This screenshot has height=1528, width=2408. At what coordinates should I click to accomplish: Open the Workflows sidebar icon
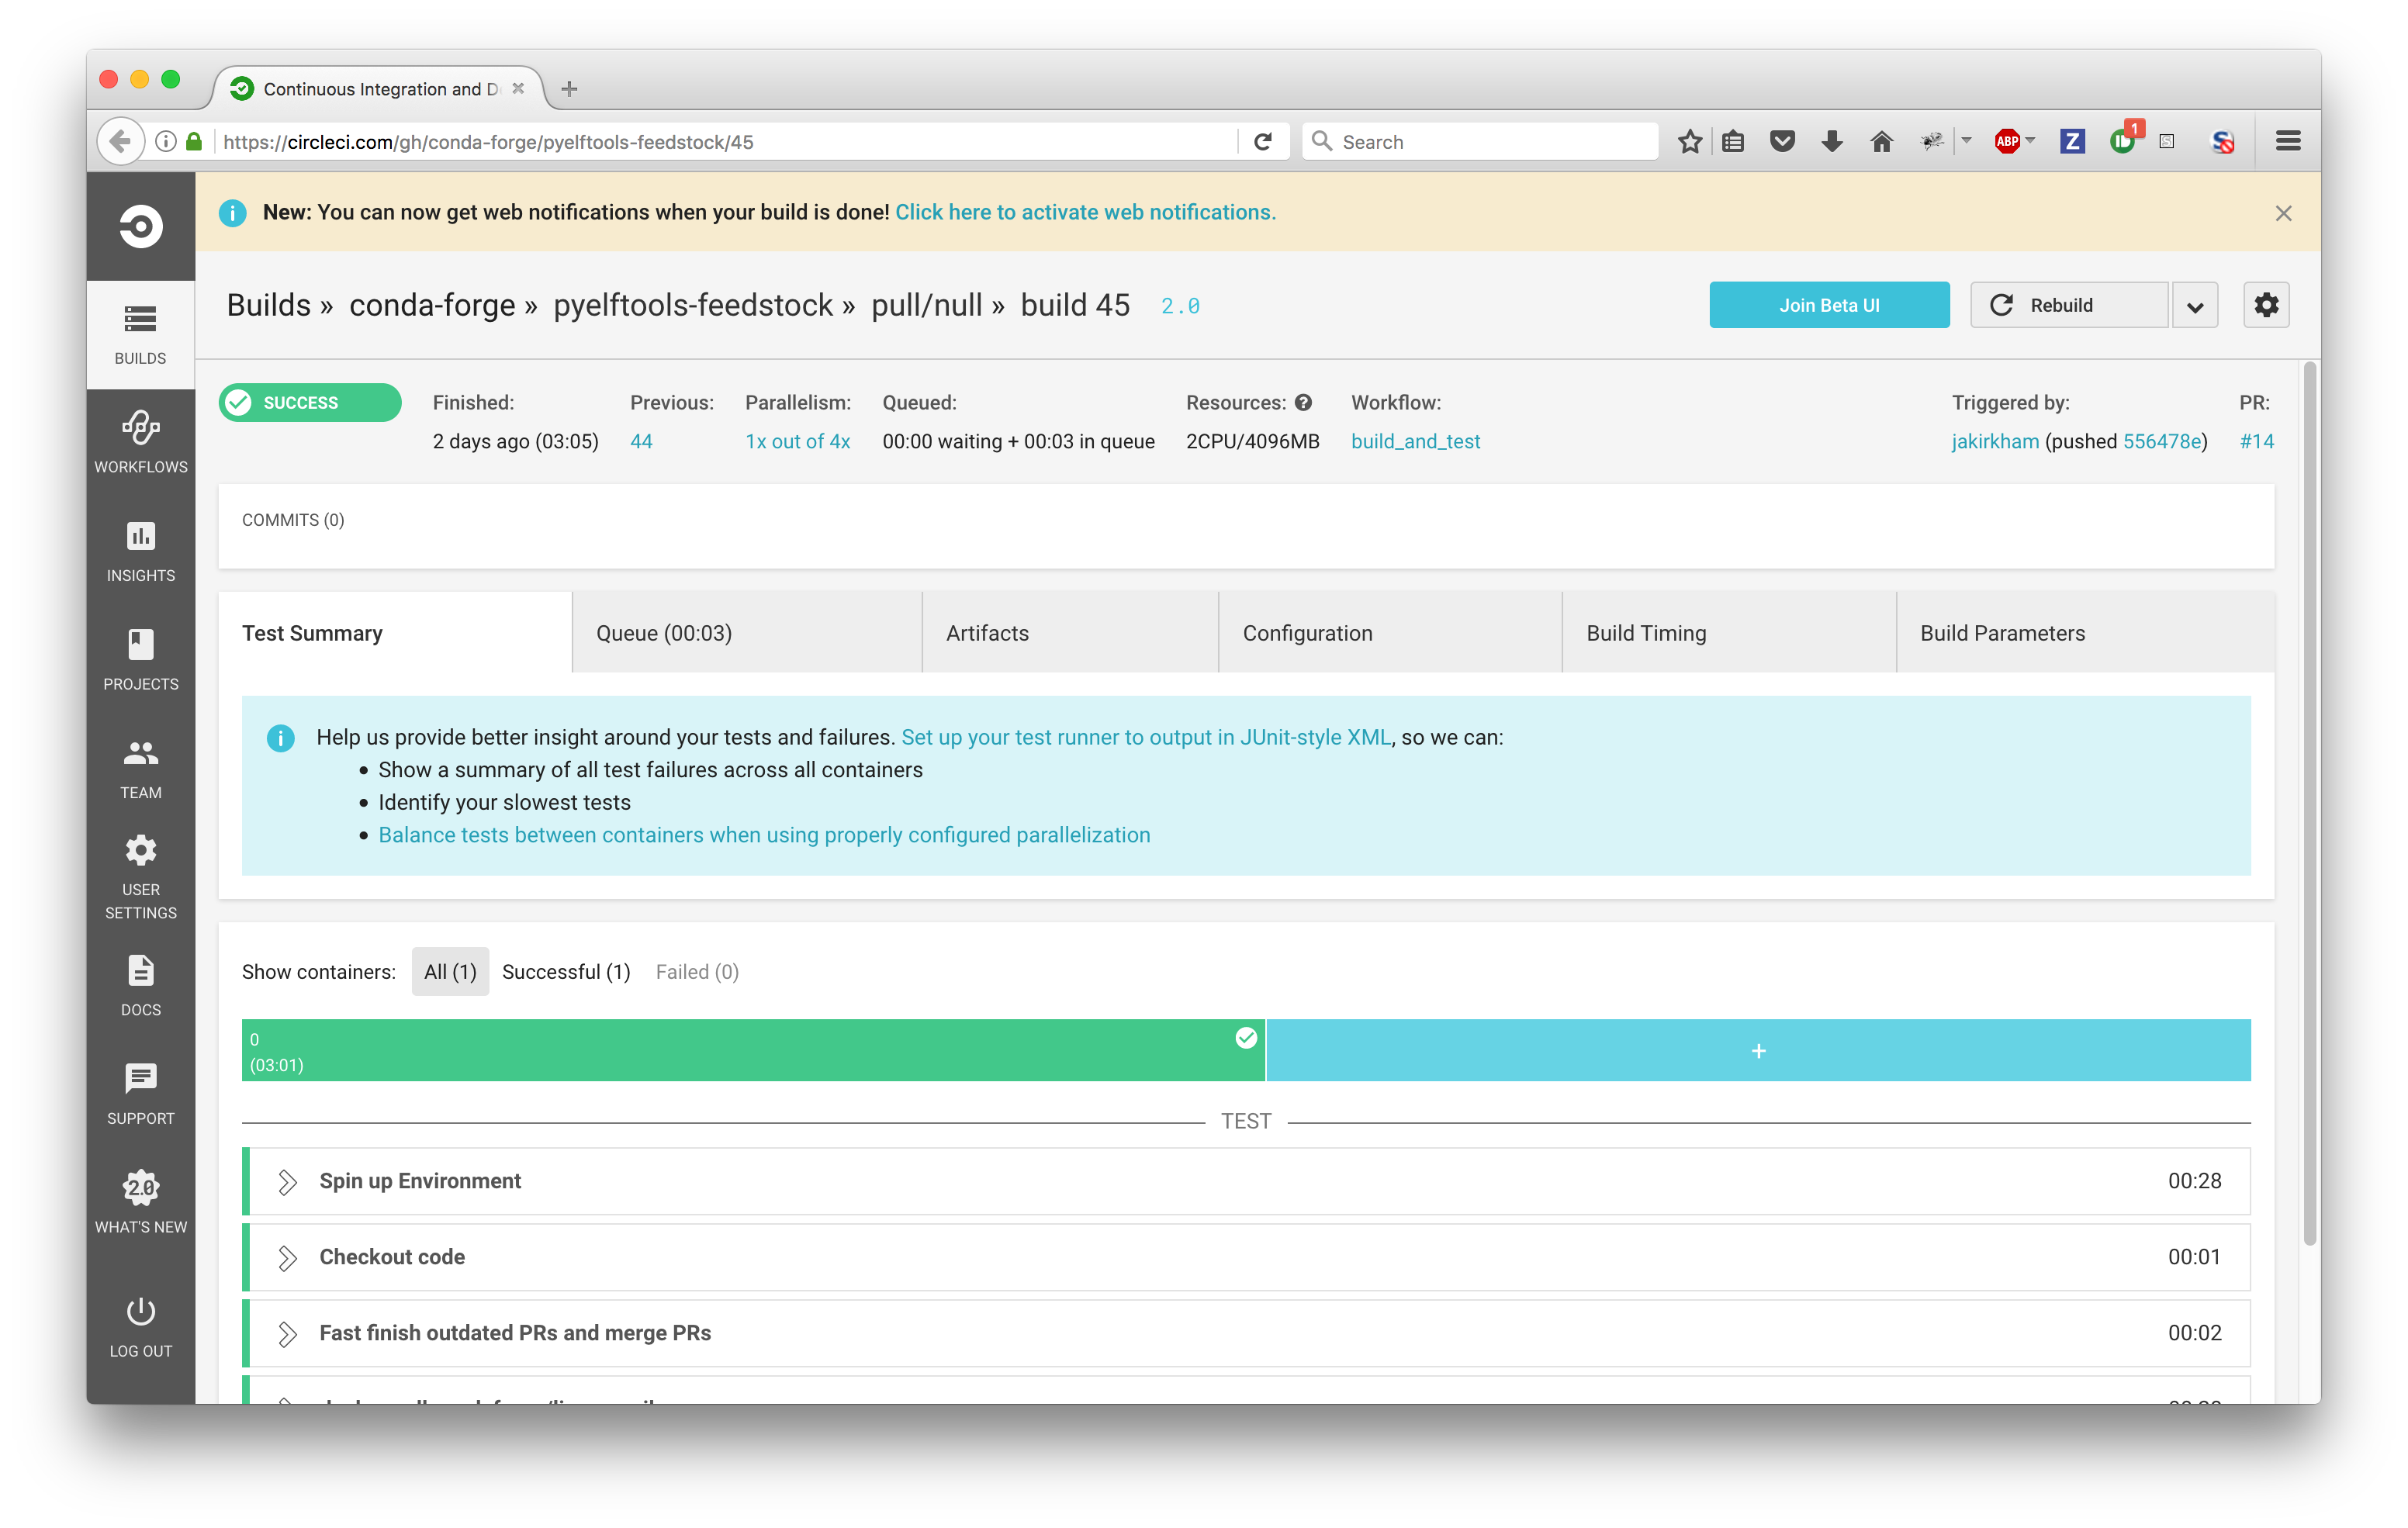click(x=140, y=429)
